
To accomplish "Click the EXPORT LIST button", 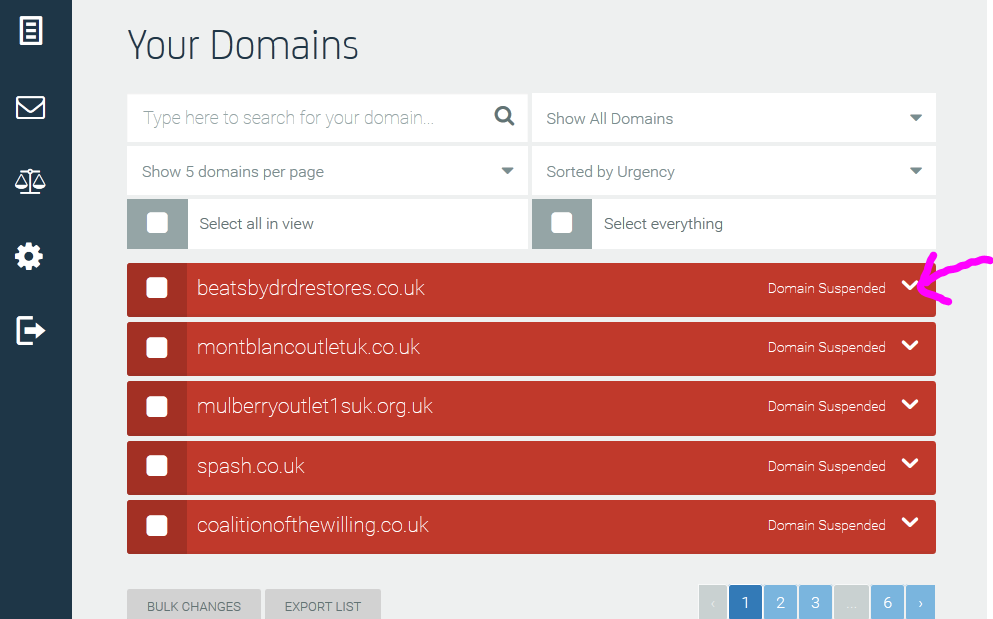I will click(x=323, y=606).
